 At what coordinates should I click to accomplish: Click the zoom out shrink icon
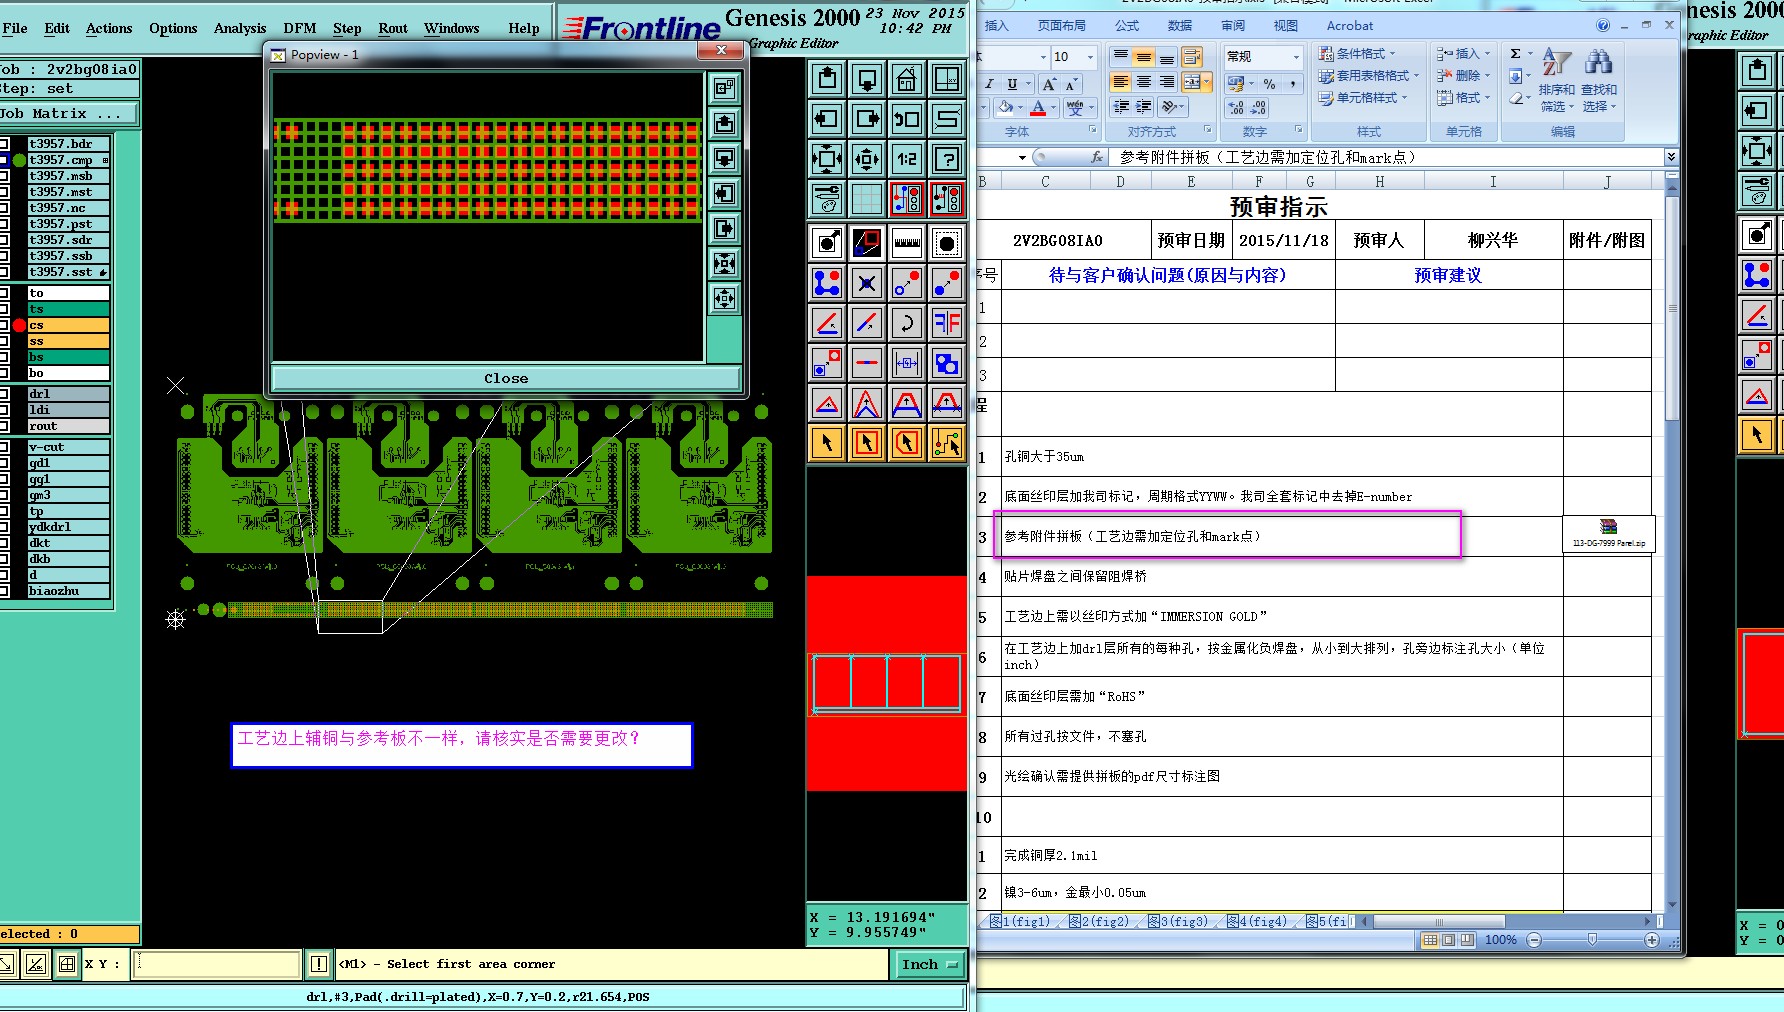[867, 158]
